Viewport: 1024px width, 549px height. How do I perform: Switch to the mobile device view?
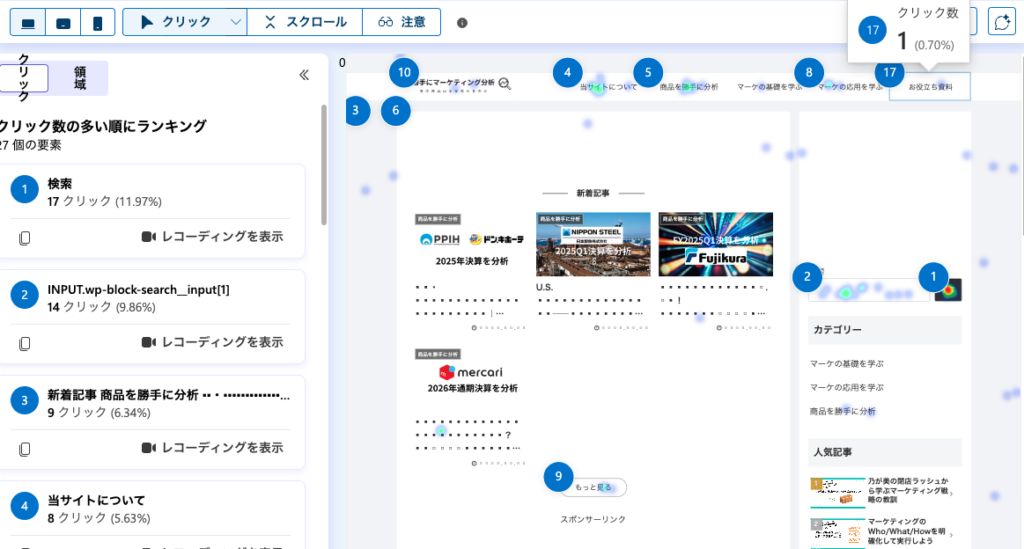(x=97, y=22)
